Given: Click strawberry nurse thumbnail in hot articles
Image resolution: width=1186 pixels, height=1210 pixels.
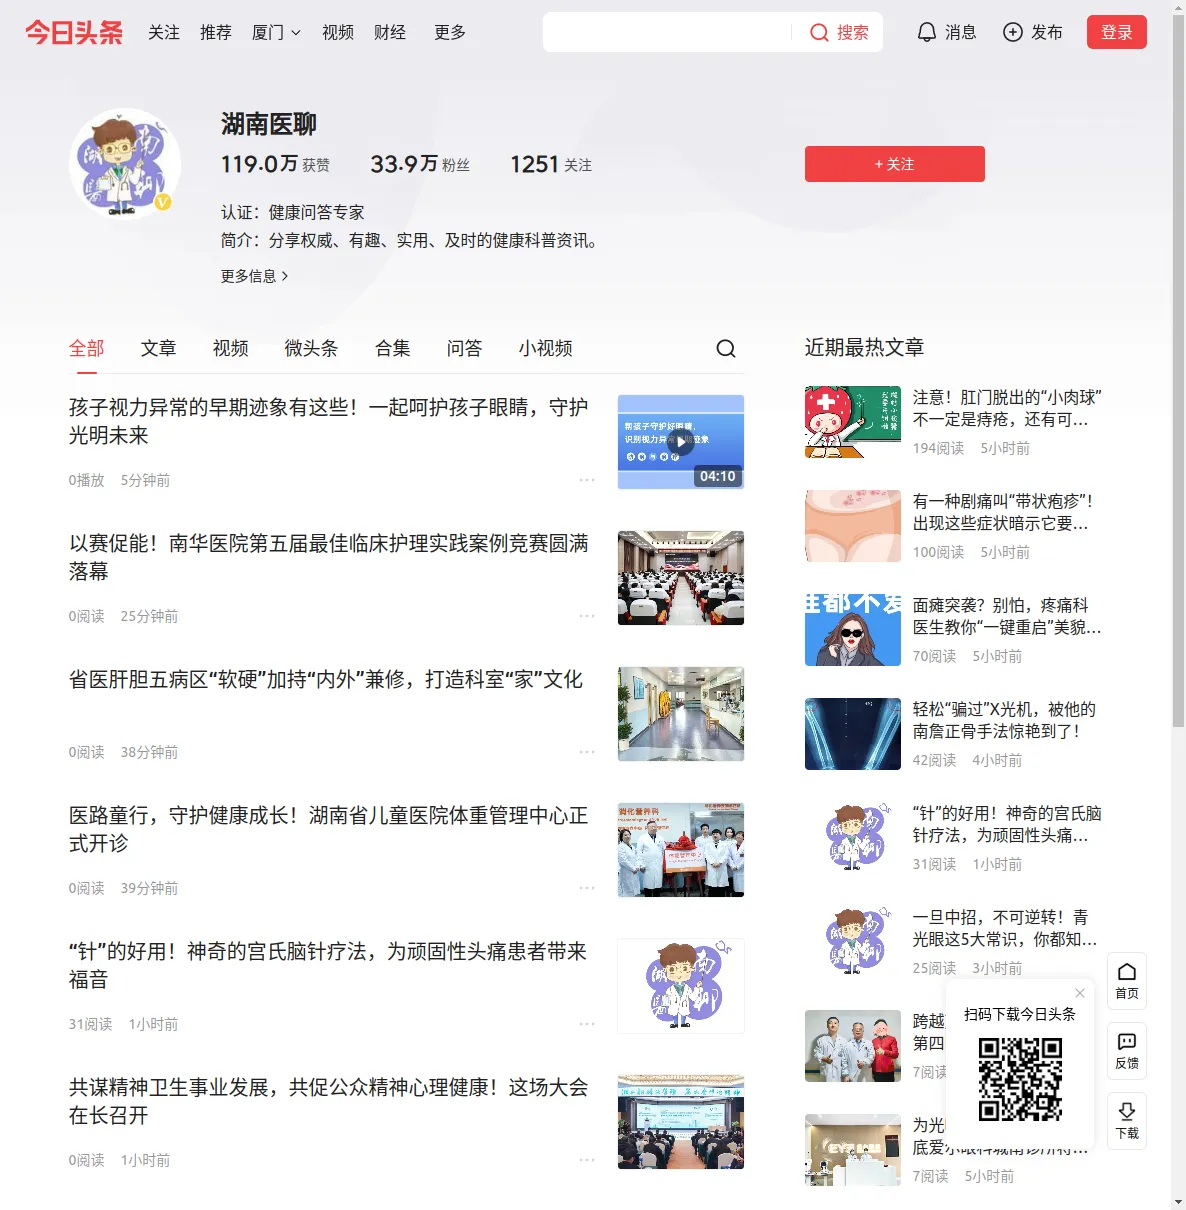Looking at the screenshot, I should click(x=852, y=422).
